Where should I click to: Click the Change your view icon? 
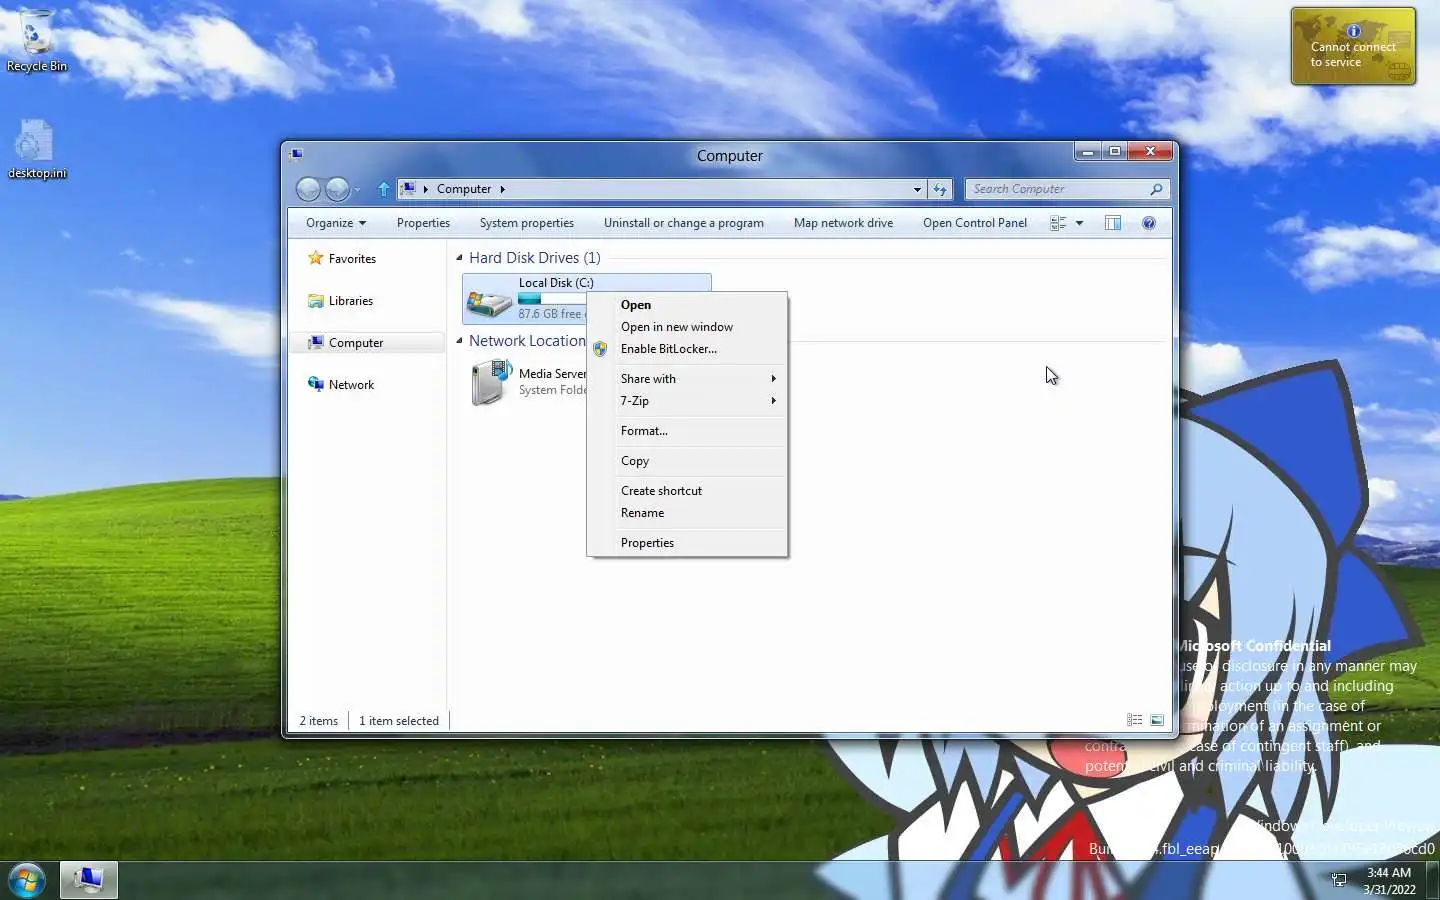click(1058, 223)
